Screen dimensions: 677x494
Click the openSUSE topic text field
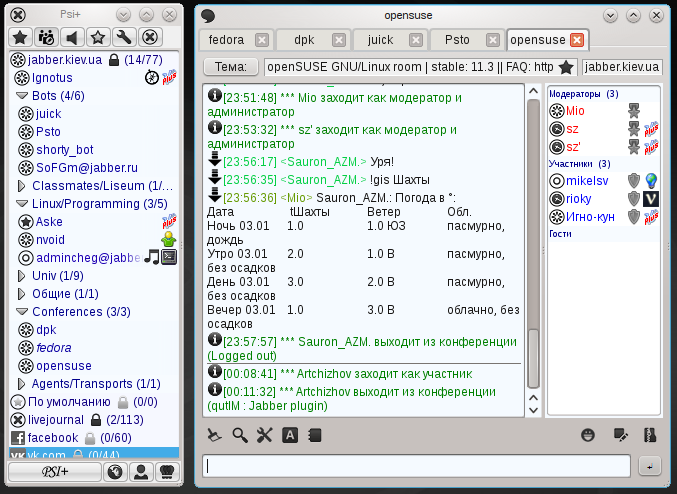point(421,67)
